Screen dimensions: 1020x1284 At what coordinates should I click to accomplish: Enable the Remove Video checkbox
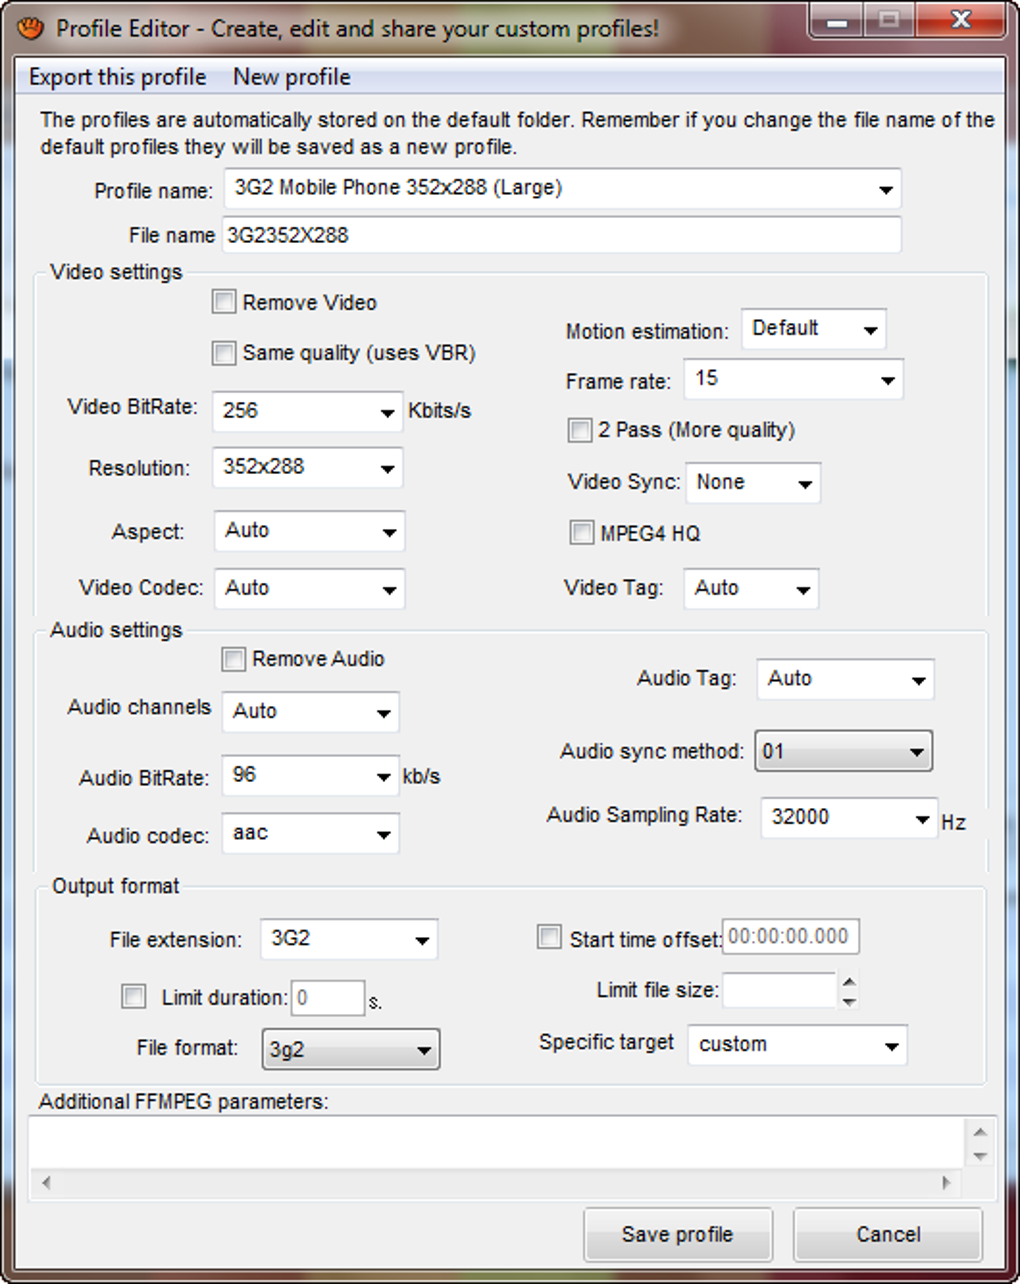(225, 302)
